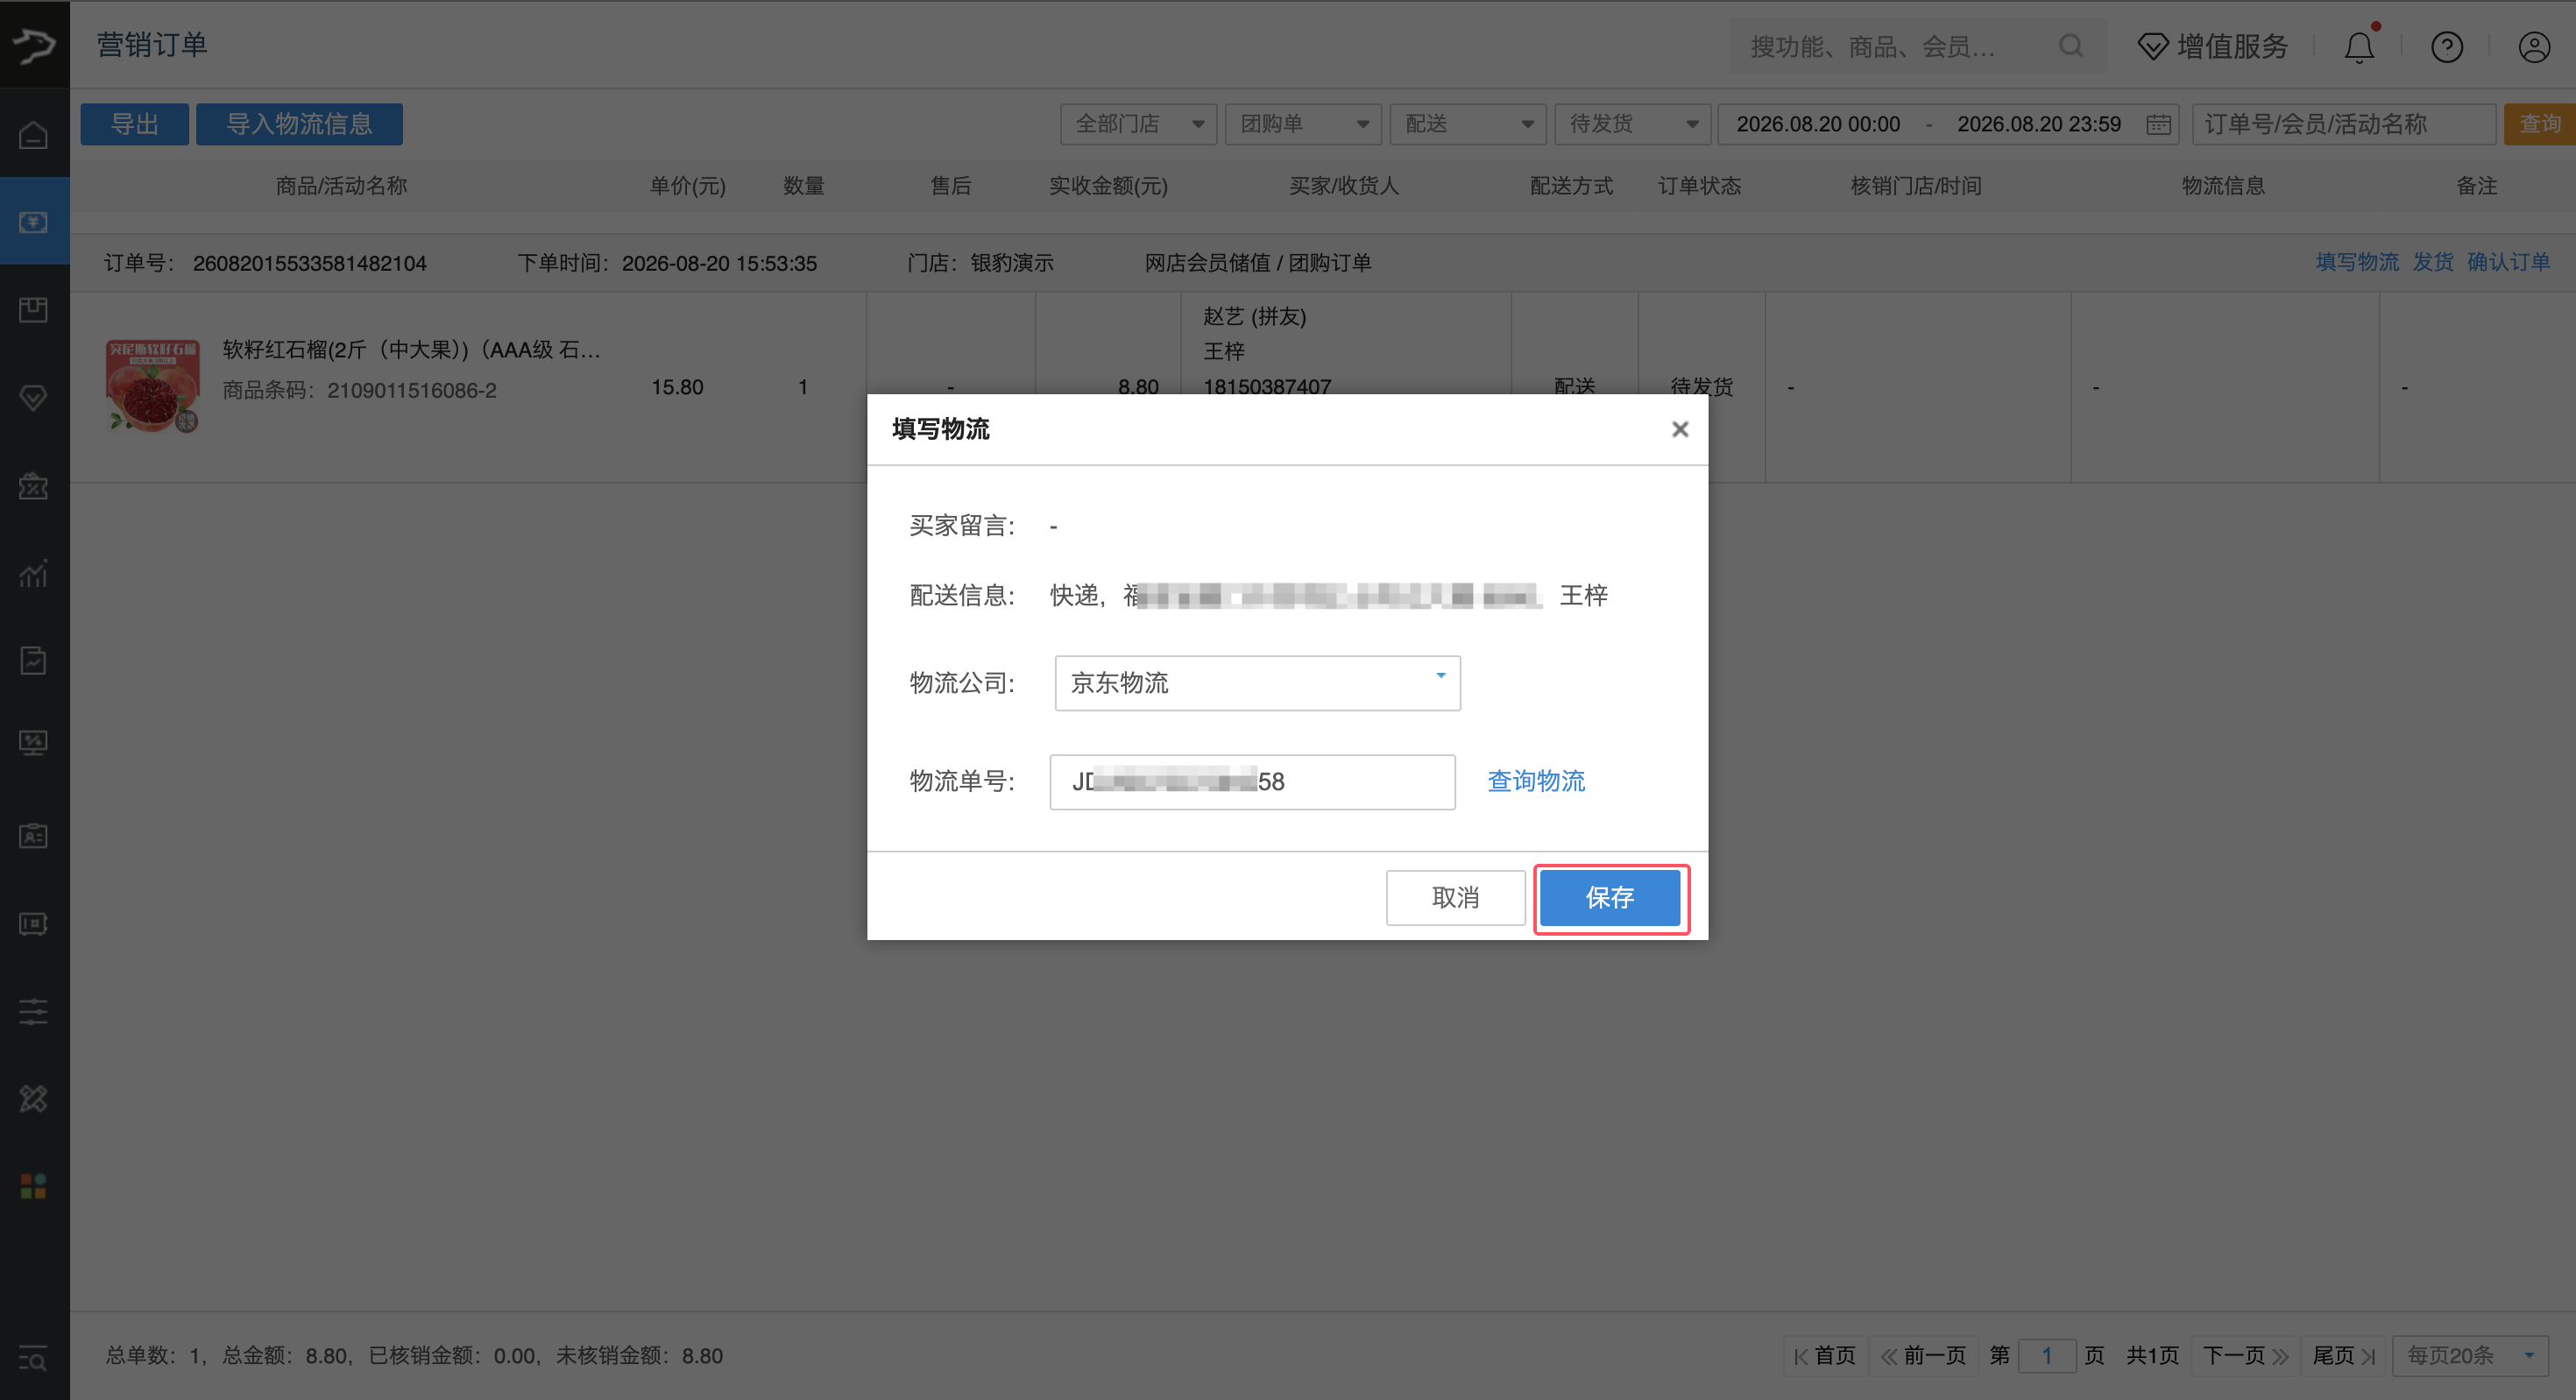Screen dimensions: 2576x1400
Task: Click the 填写物流 link on the order row
Action: (2357, 262)
